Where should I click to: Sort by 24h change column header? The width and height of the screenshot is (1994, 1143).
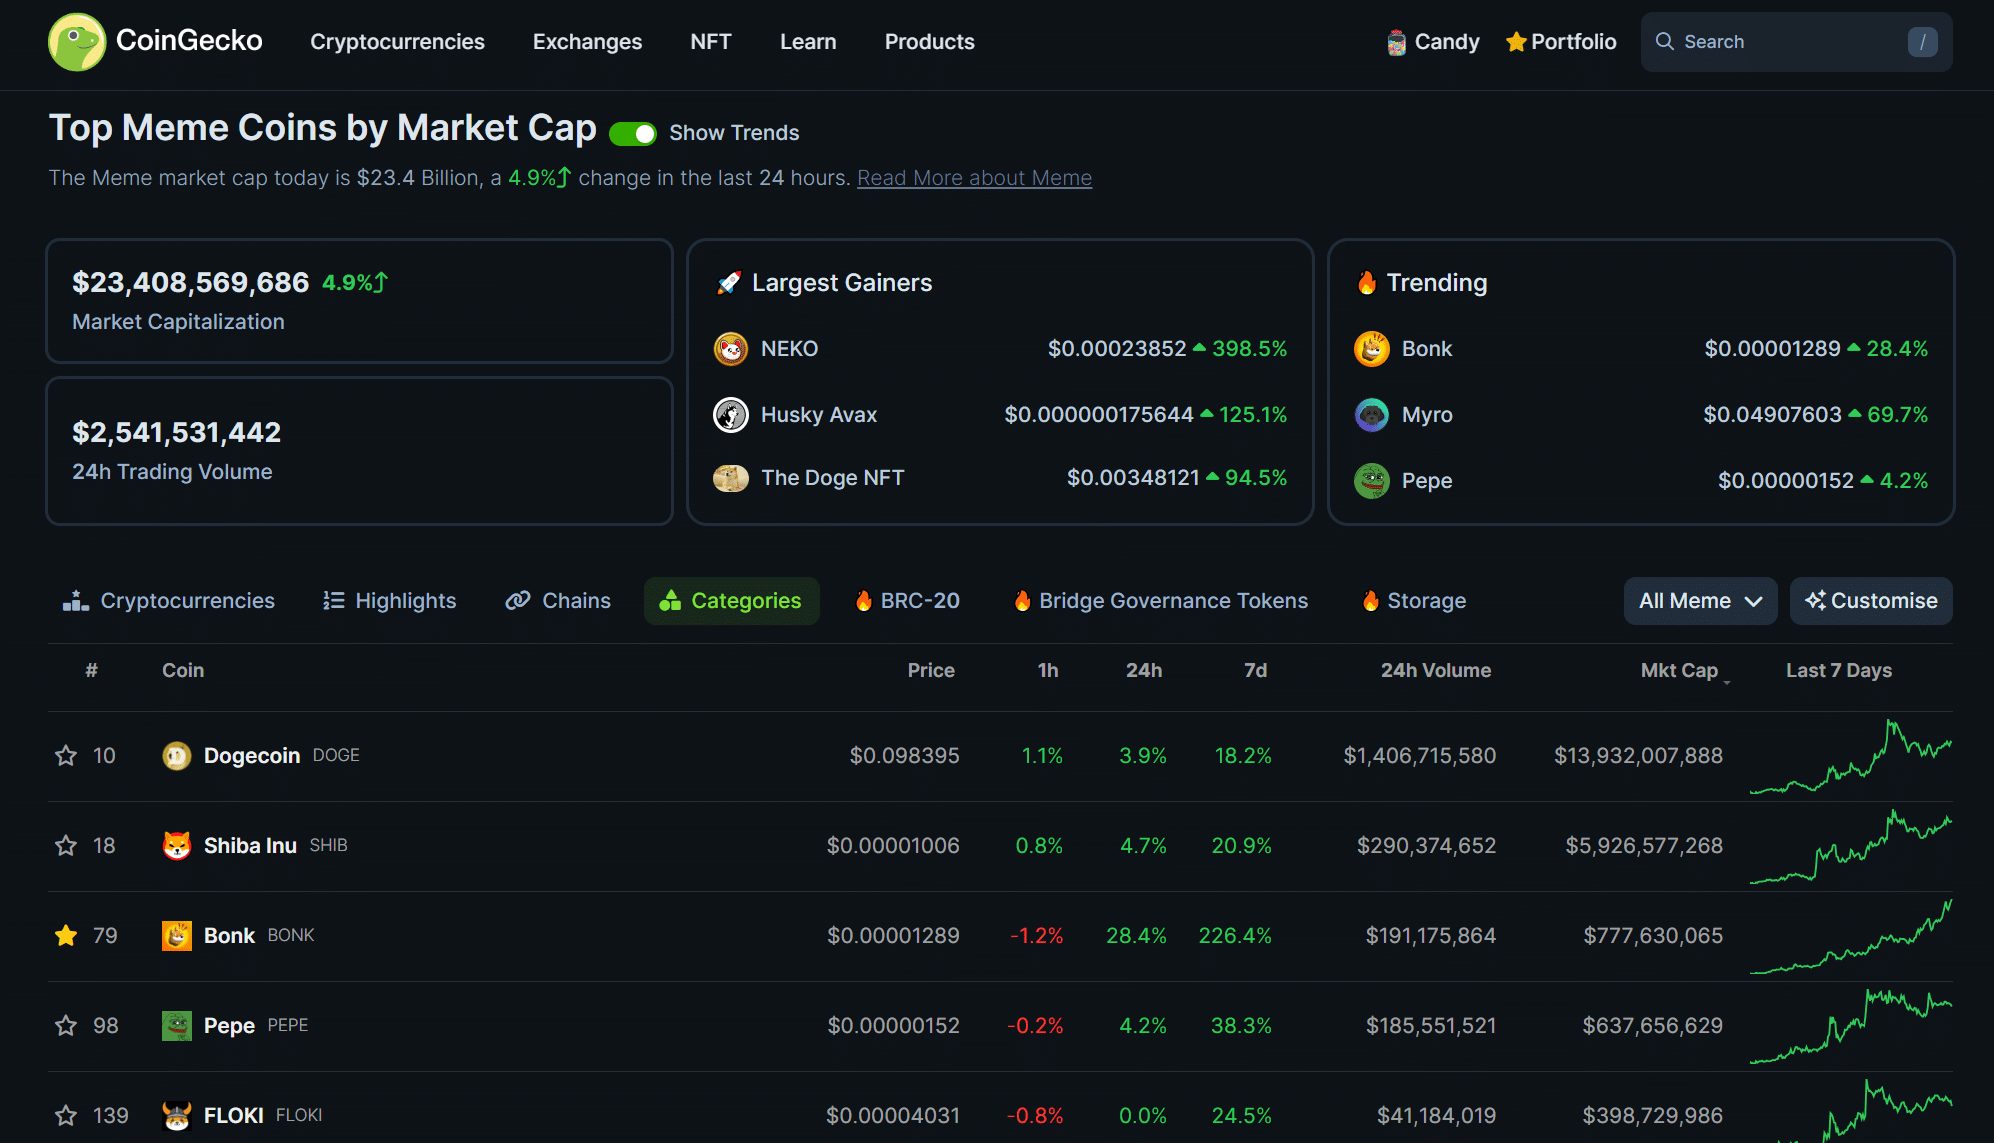point(1144,671)
